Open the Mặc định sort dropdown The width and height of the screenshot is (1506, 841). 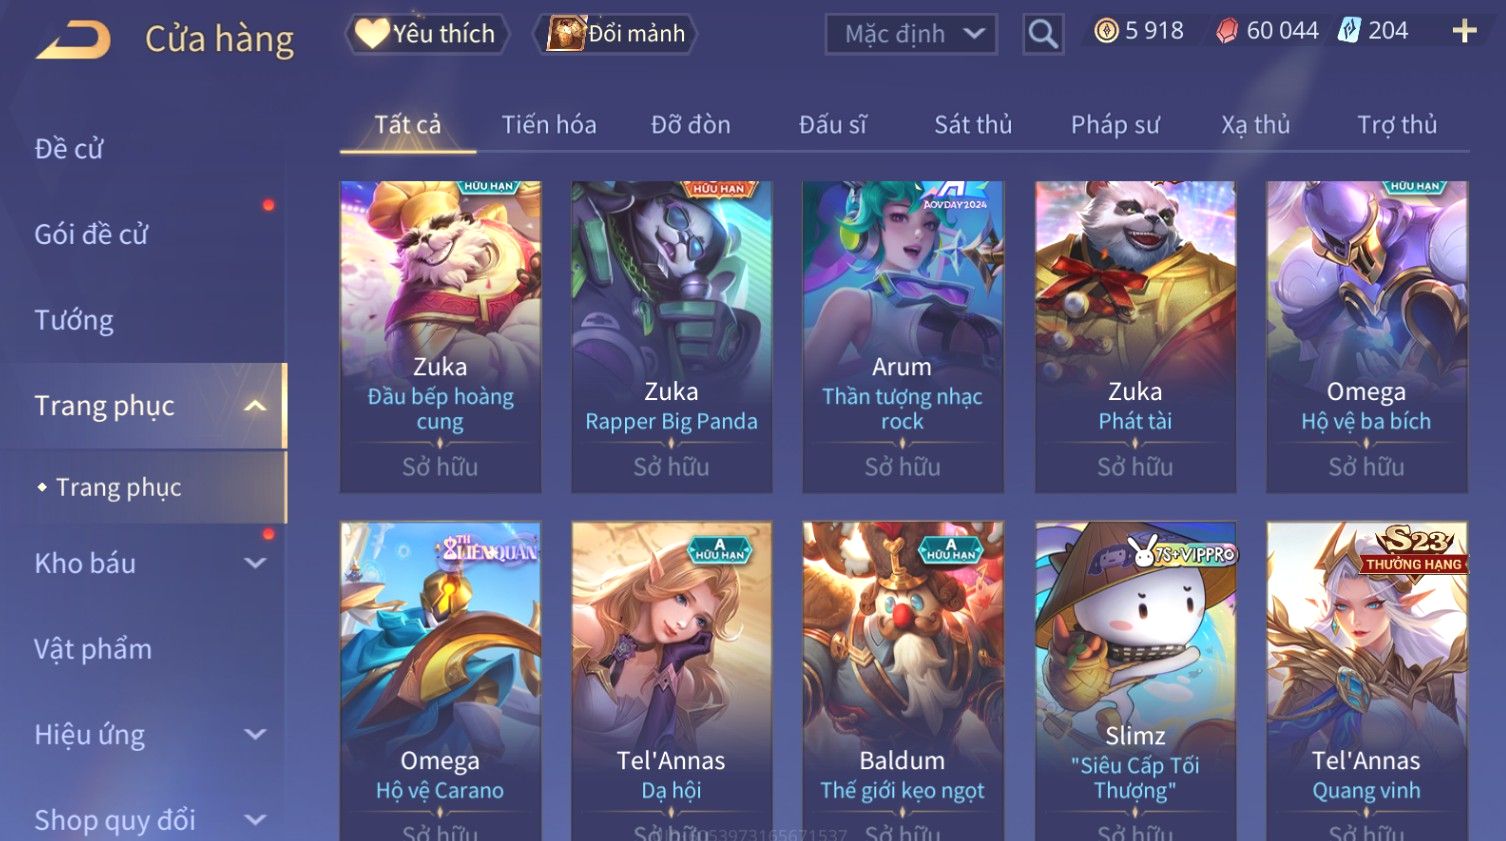click(911, 34)
